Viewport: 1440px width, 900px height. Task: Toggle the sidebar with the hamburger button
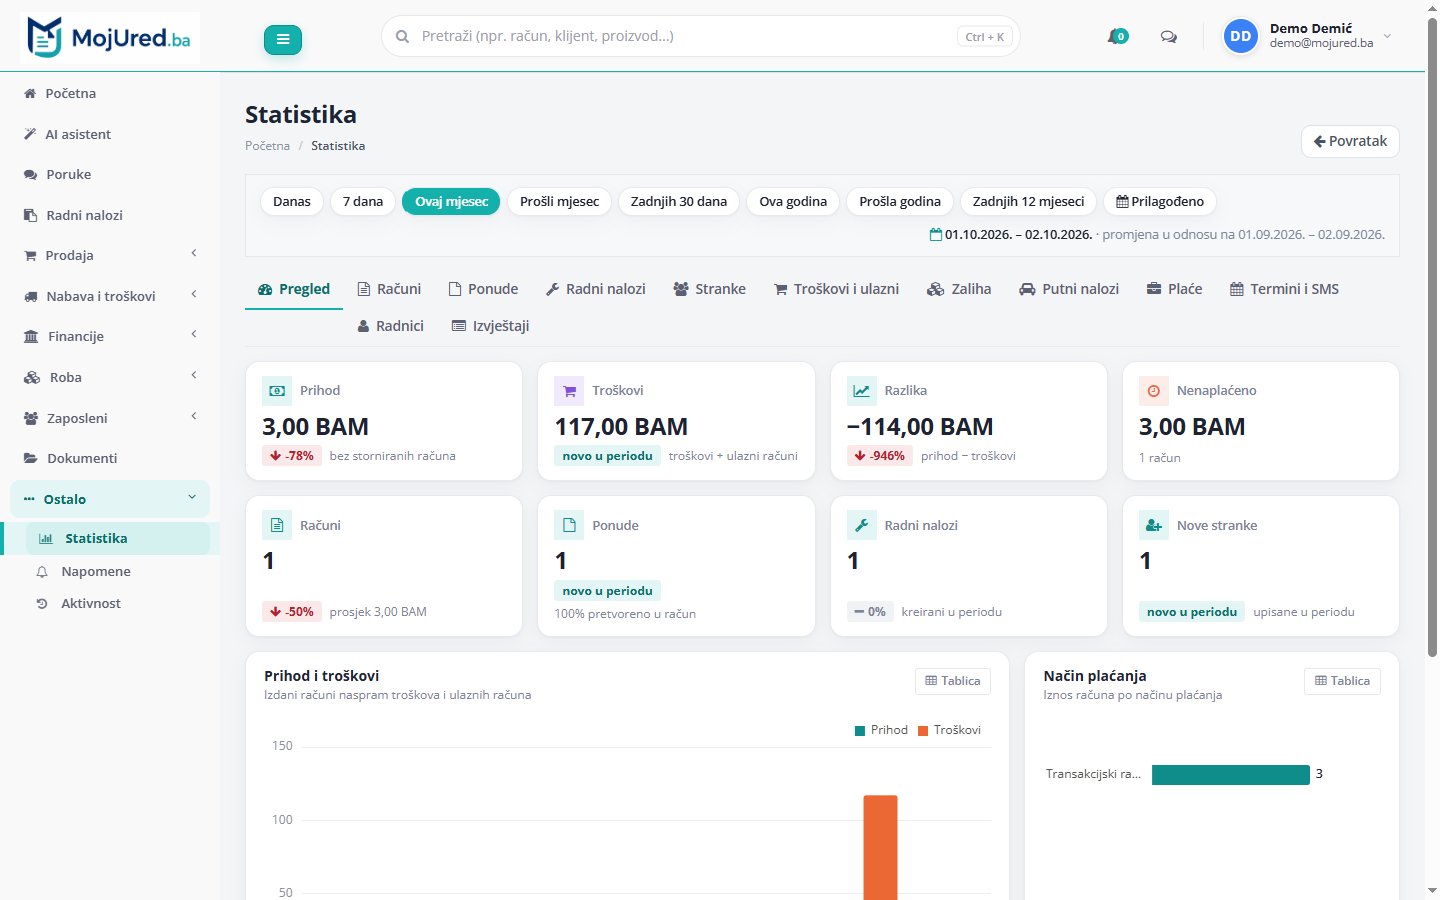pos(283,39)
